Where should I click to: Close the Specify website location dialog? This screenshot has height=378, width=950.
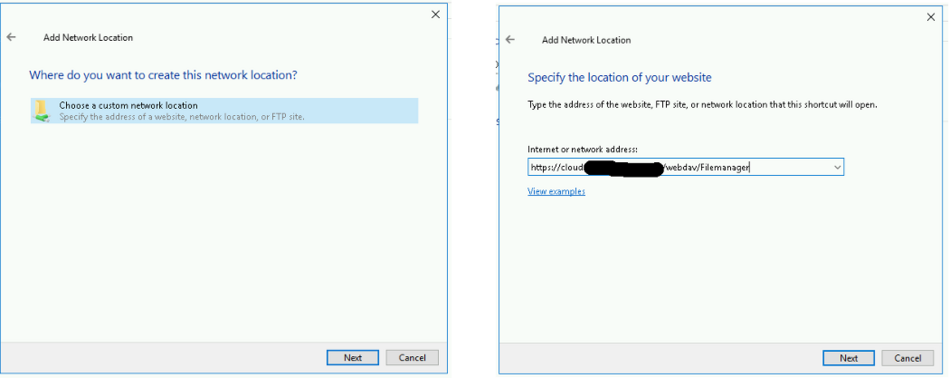click(x=931, y=18)
